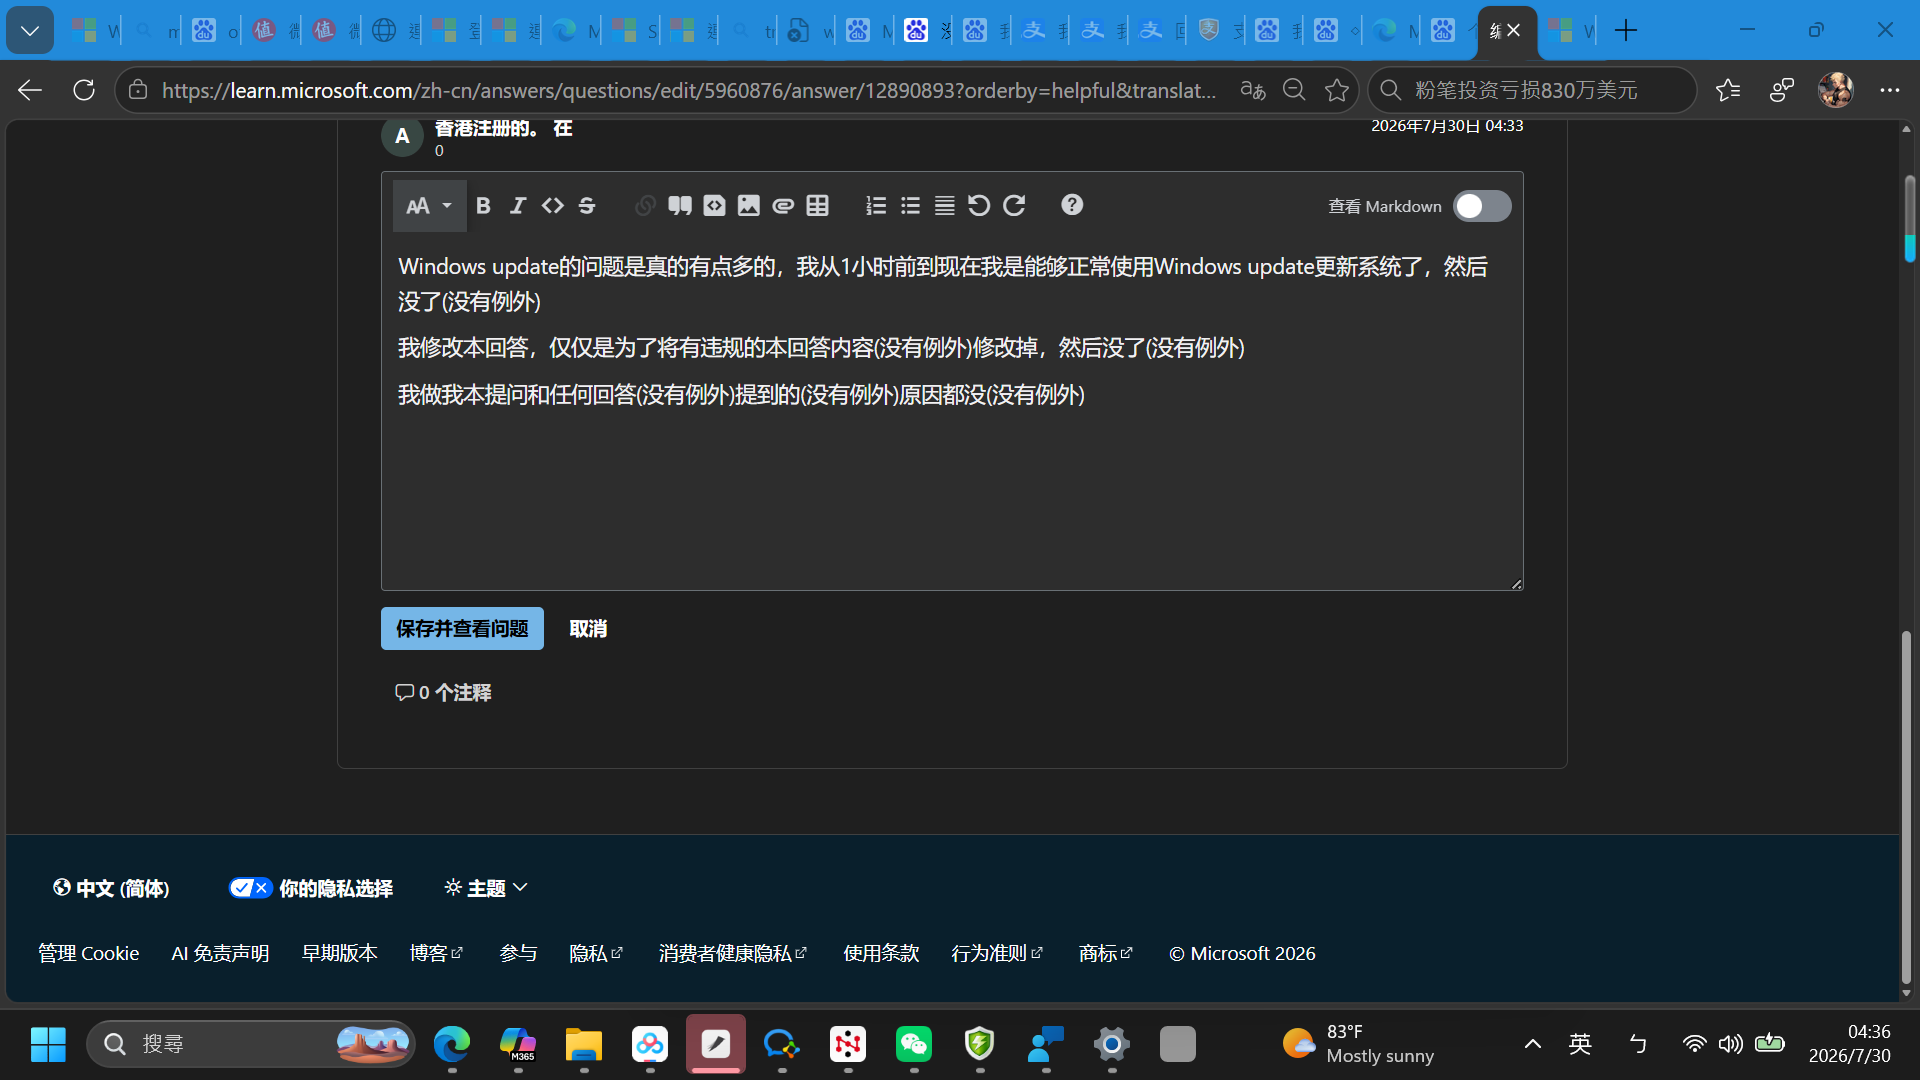Open AI 免责声明 footer link
Viewport: 1920px width, 1080px height.
(220, 953)
